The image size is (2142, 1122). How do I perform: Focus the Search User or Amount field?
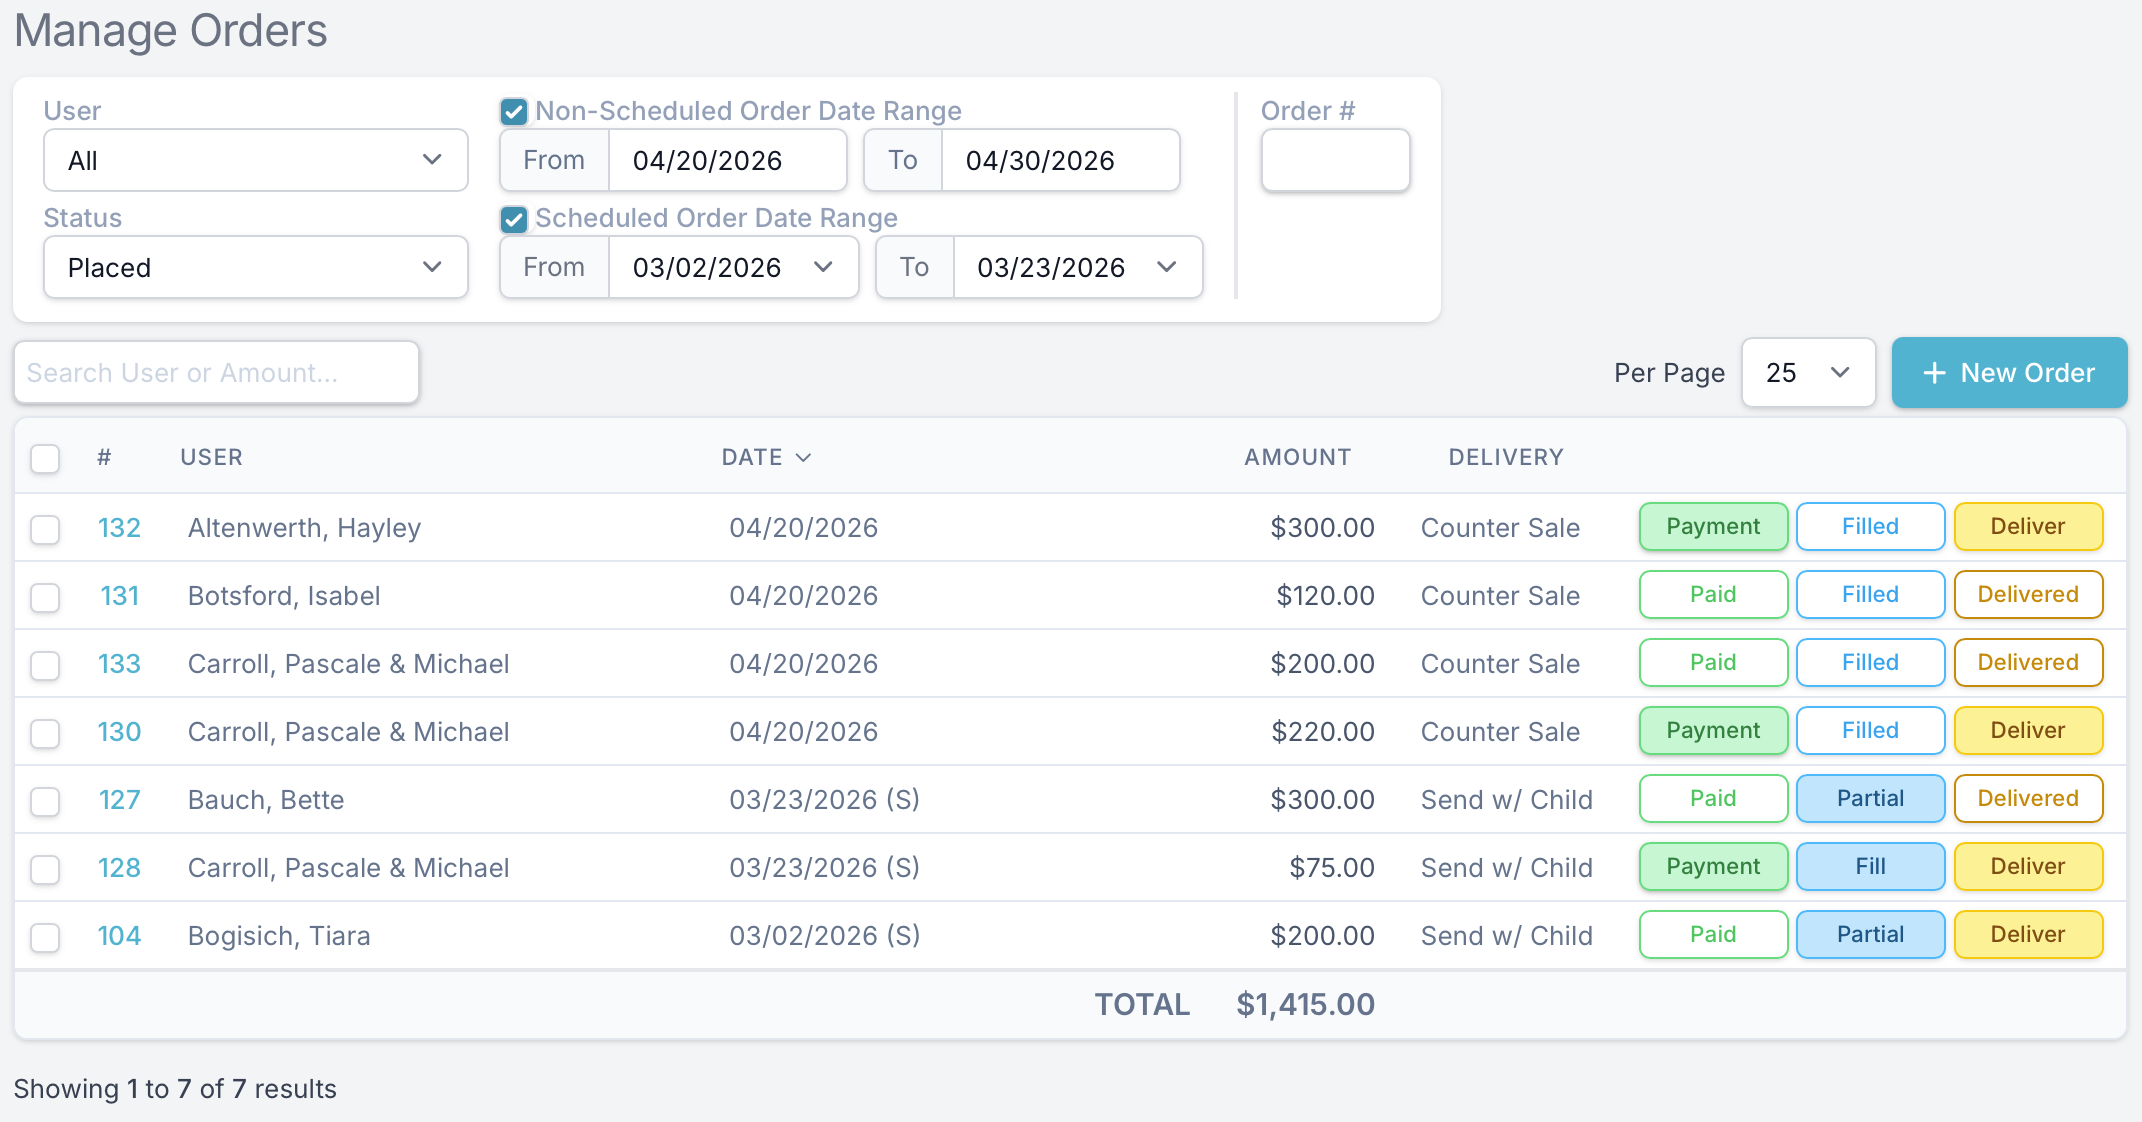(x=216, y=373)
